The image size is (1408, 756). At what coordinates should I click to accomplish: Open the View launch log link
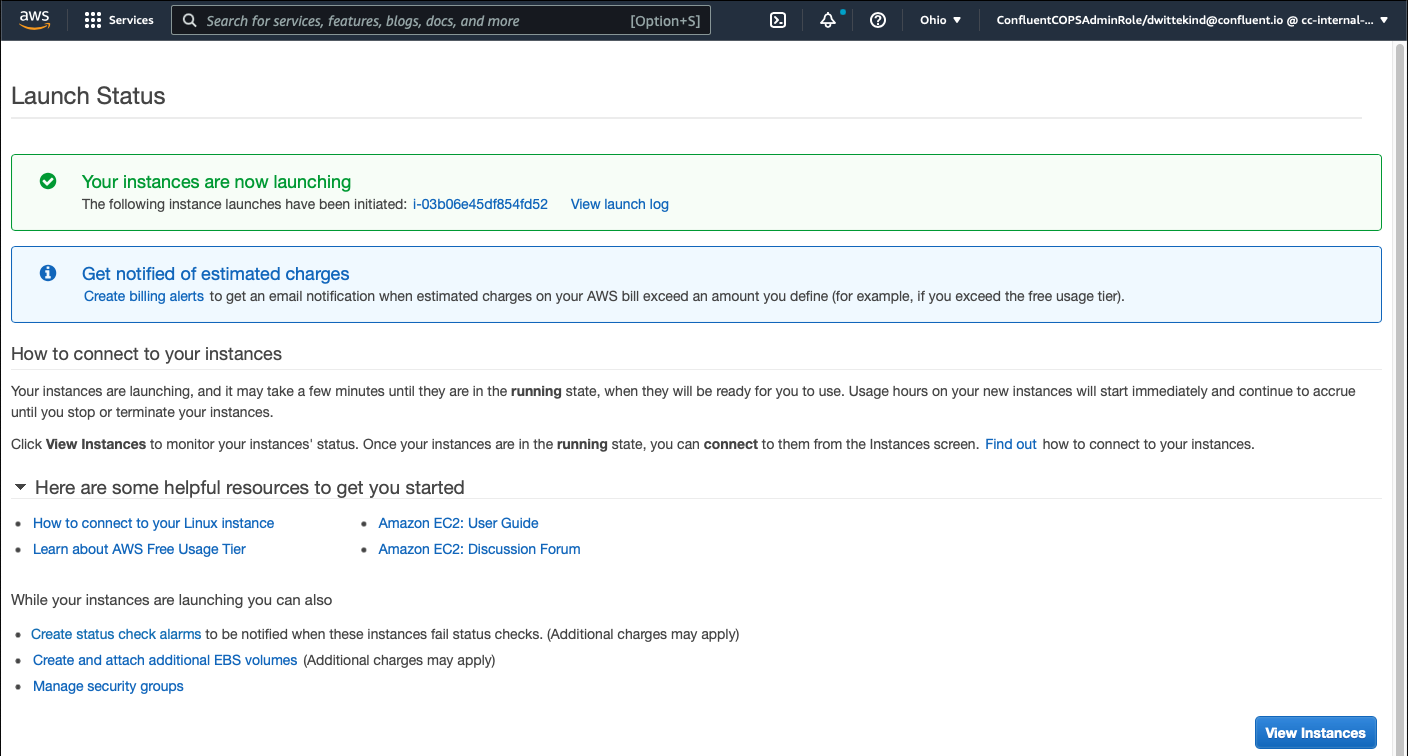click(620, 204)
